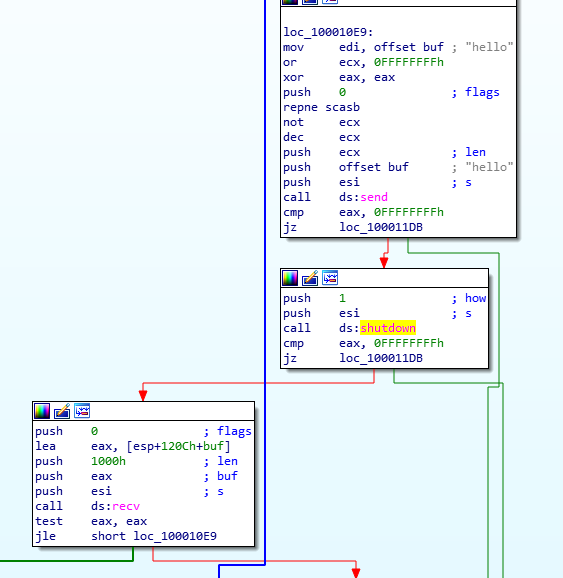
Task: Click push ecx line with len comment
Action: tap(384, 152)
